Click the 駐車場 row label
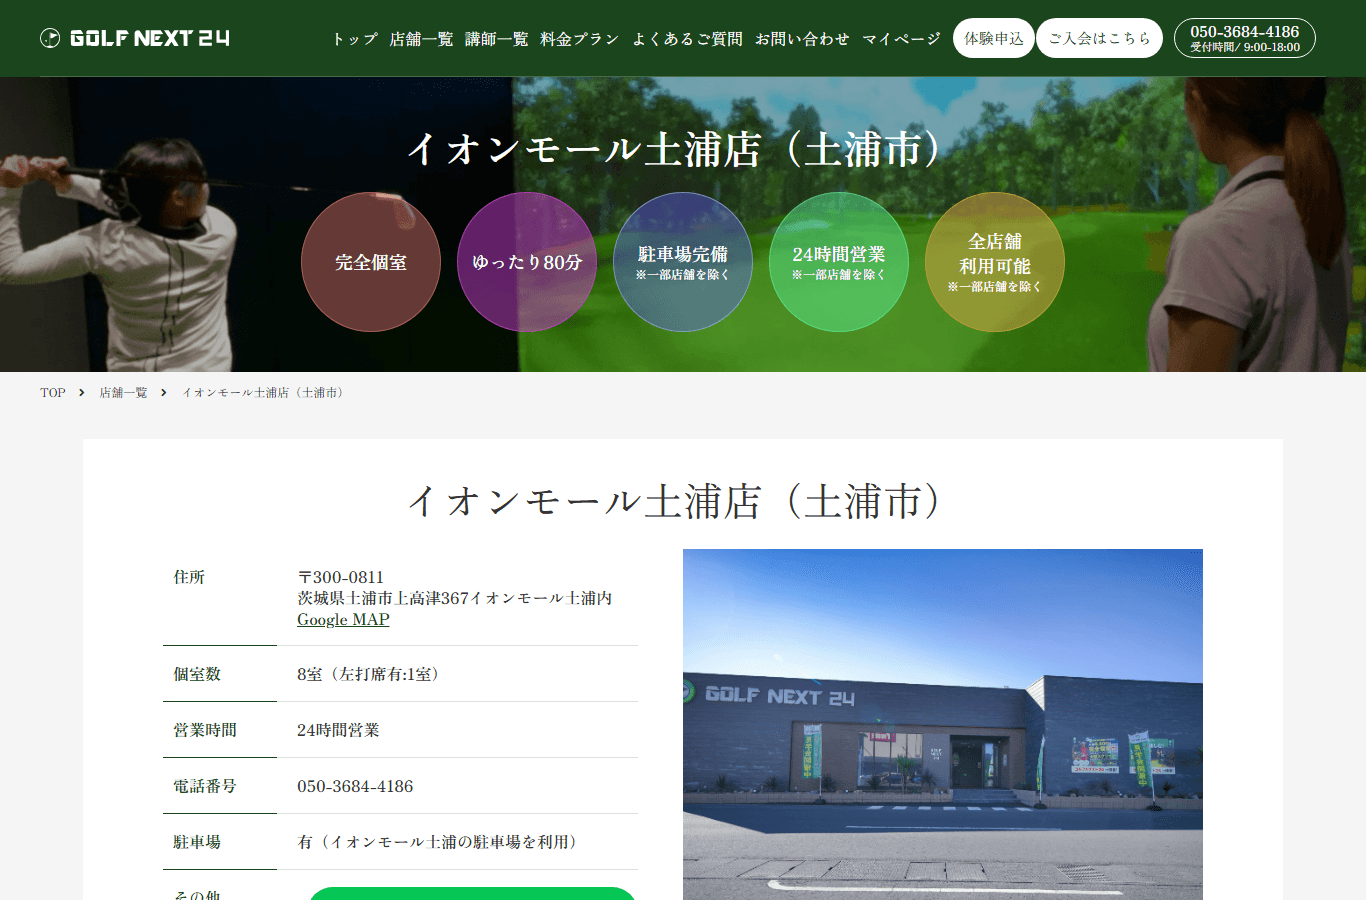This screenshot has width=1366, height=900. [x=197, y=842]
